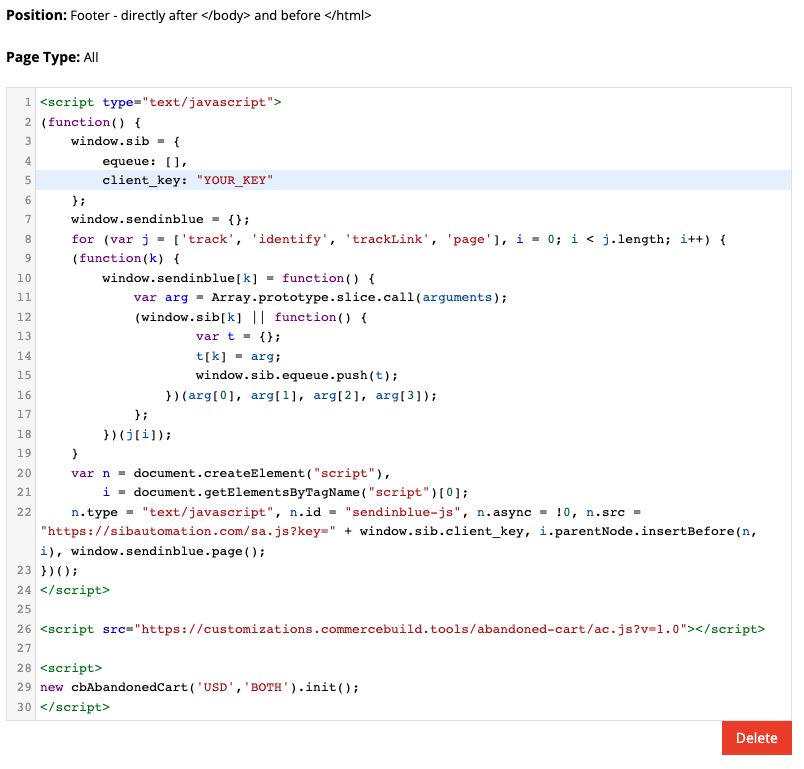804x769 pixels.
Task: Click the window.sendinblue = {} line
Action: [x=160, y=219]
